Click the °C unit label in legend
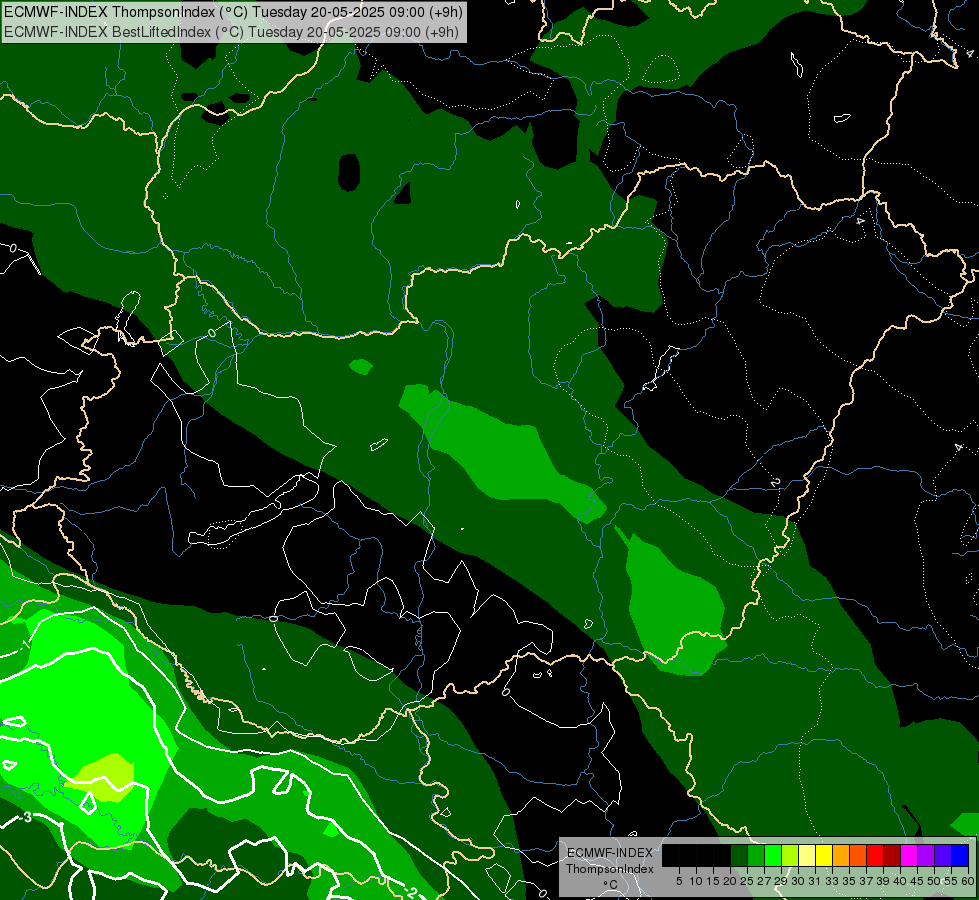This screenshot has width=979, height=900. point(611,884)
